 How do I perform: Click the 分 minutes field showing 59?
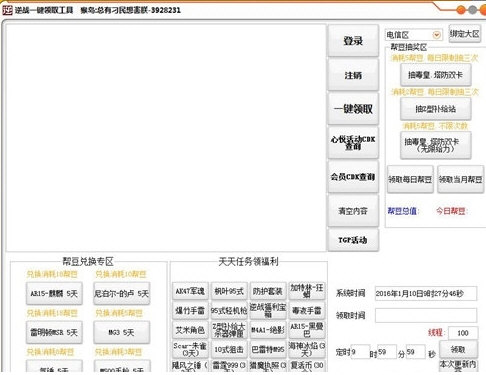(x=387, y=352)
